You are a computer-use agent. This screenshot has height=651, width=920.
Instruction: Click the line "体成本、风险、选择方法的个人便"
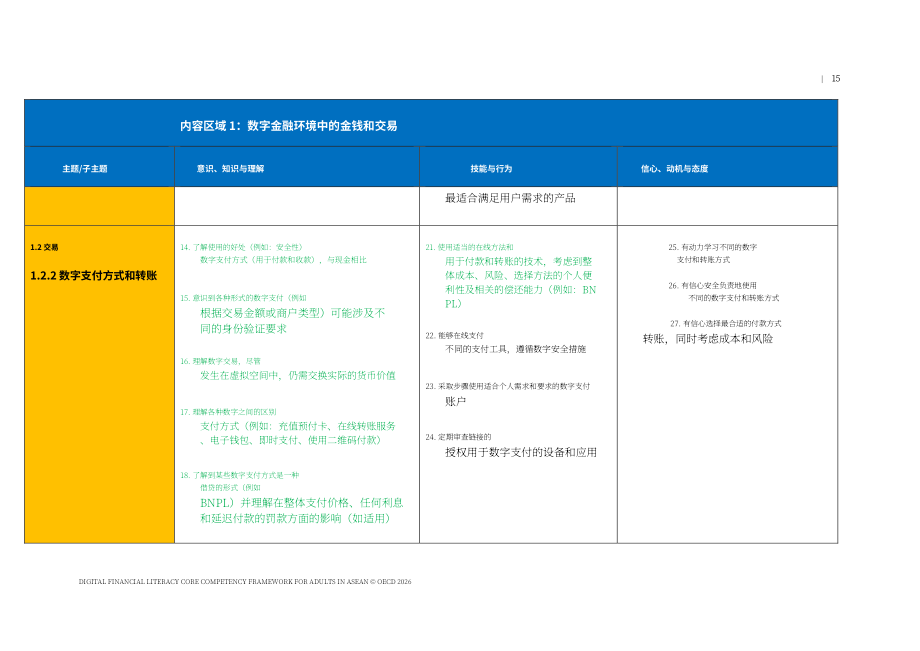click(519, 276)
